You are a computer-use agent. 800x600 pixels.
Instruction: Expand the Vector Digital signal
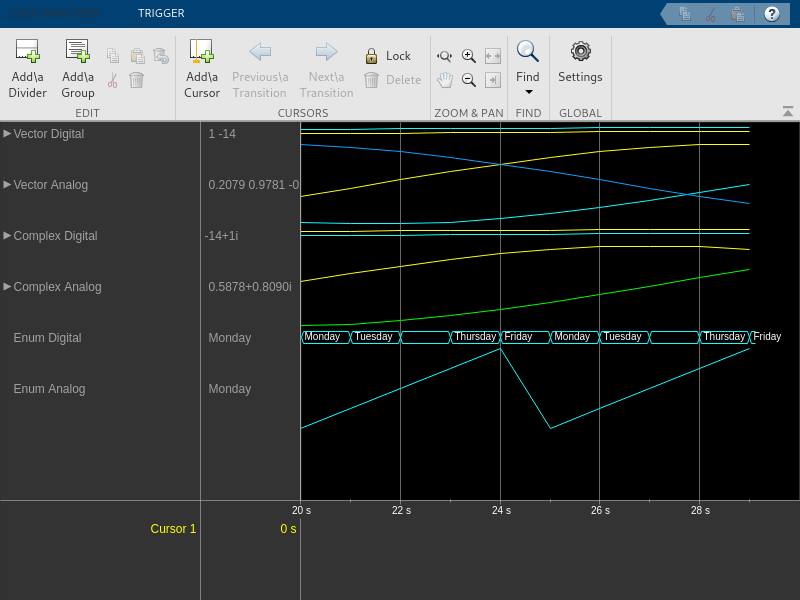[x=7, y=133]
